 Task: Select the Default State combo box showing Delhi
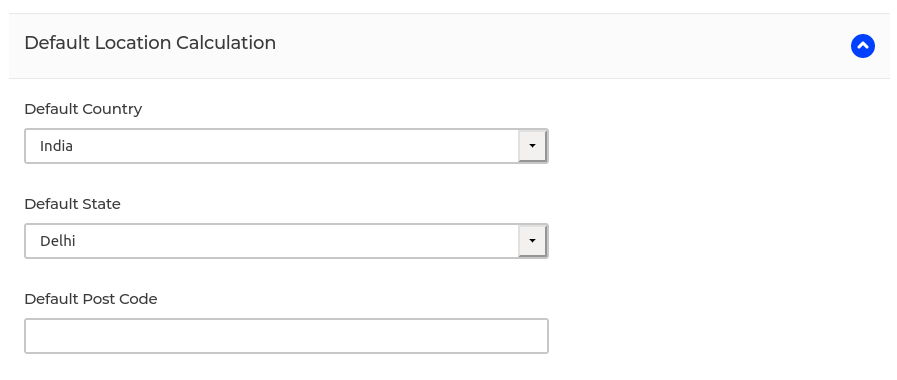[x=286, y=241]
